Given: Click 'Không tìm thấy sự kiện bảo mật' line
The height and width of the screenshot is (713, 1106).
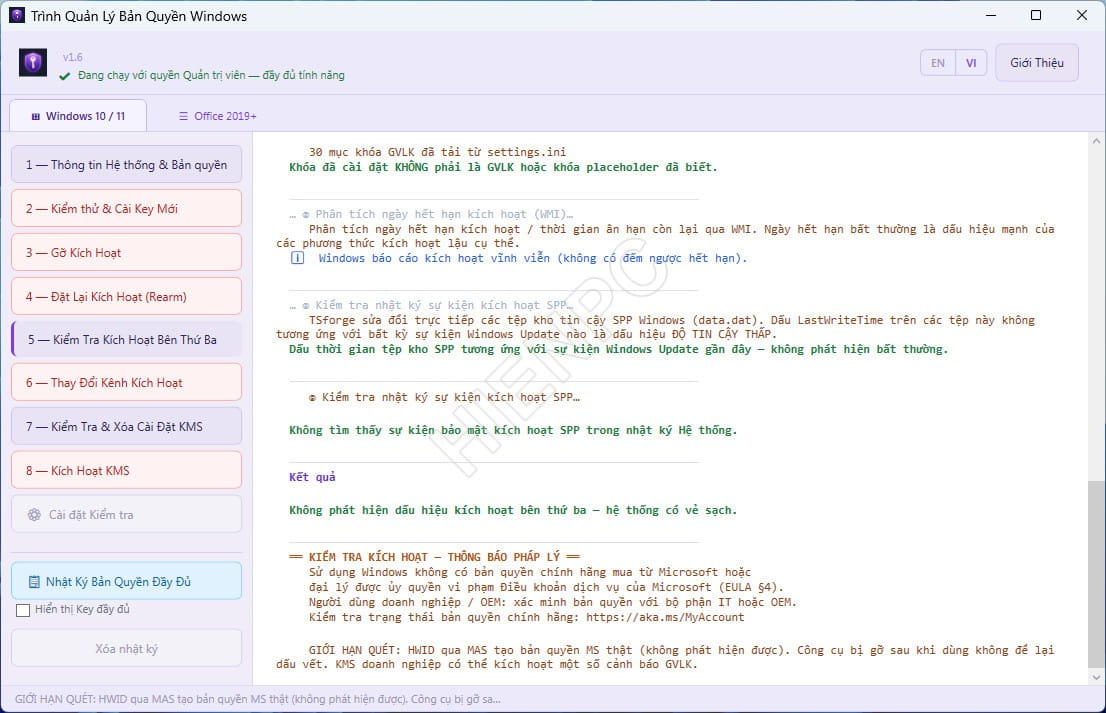Looking at the screenshot, I should click(513, 430).
